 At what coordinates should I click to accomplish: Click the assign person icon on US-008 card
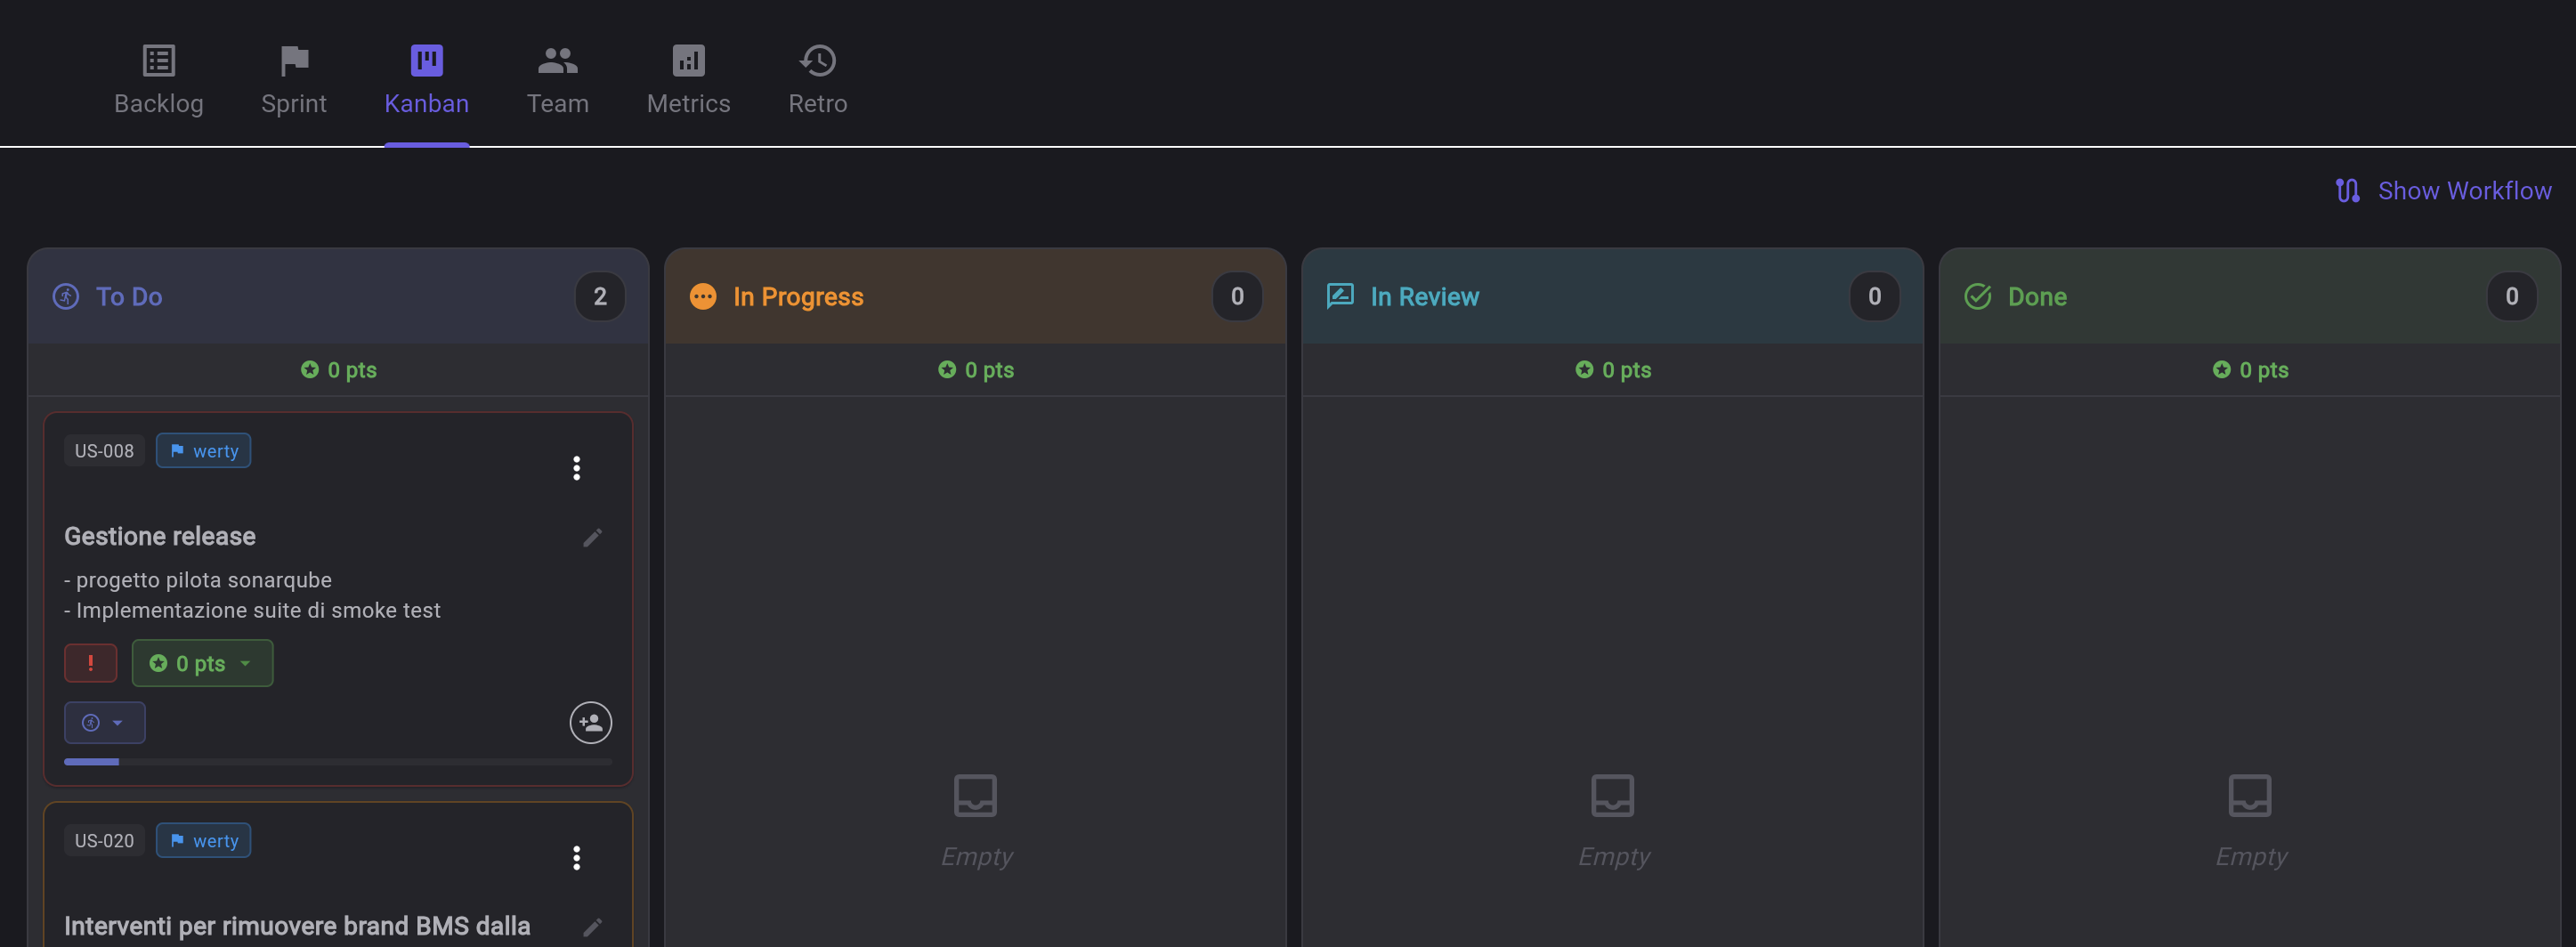(x=590, y=722)
